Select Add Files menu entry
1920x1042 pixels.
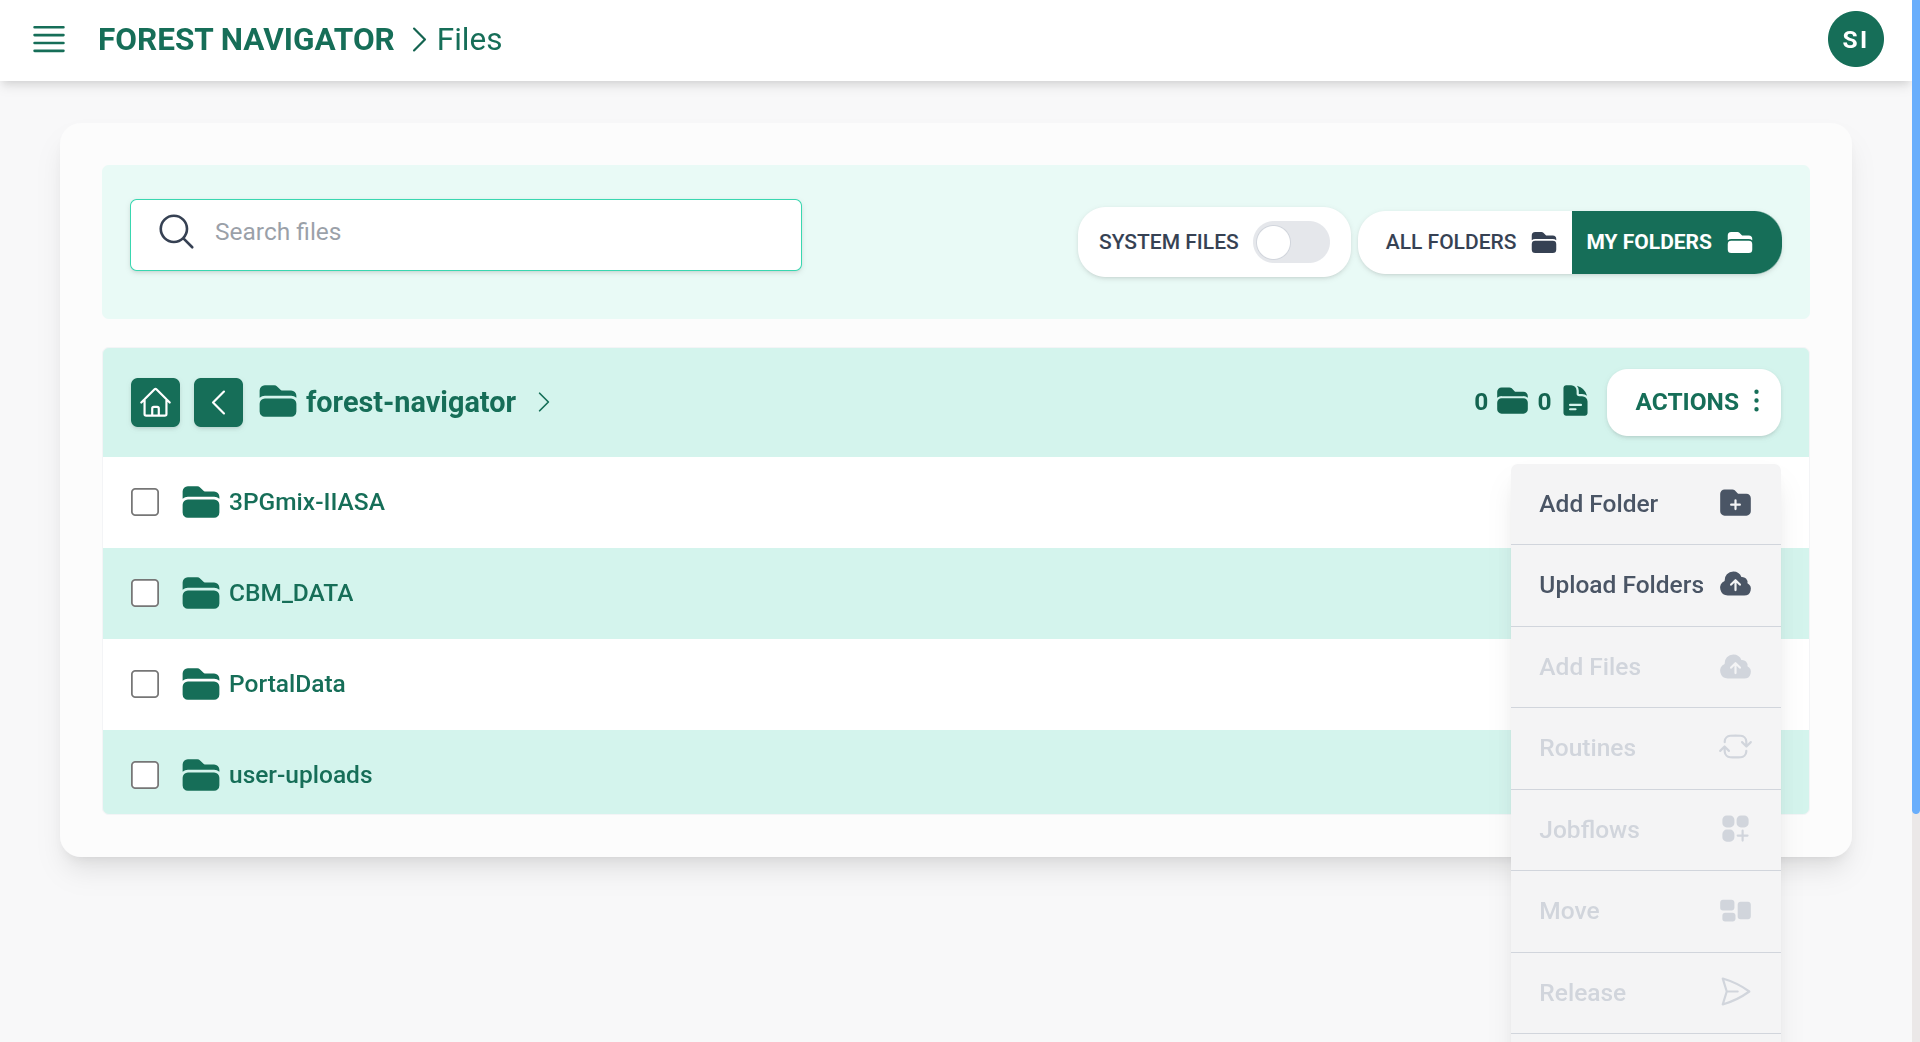[1645, 667]
